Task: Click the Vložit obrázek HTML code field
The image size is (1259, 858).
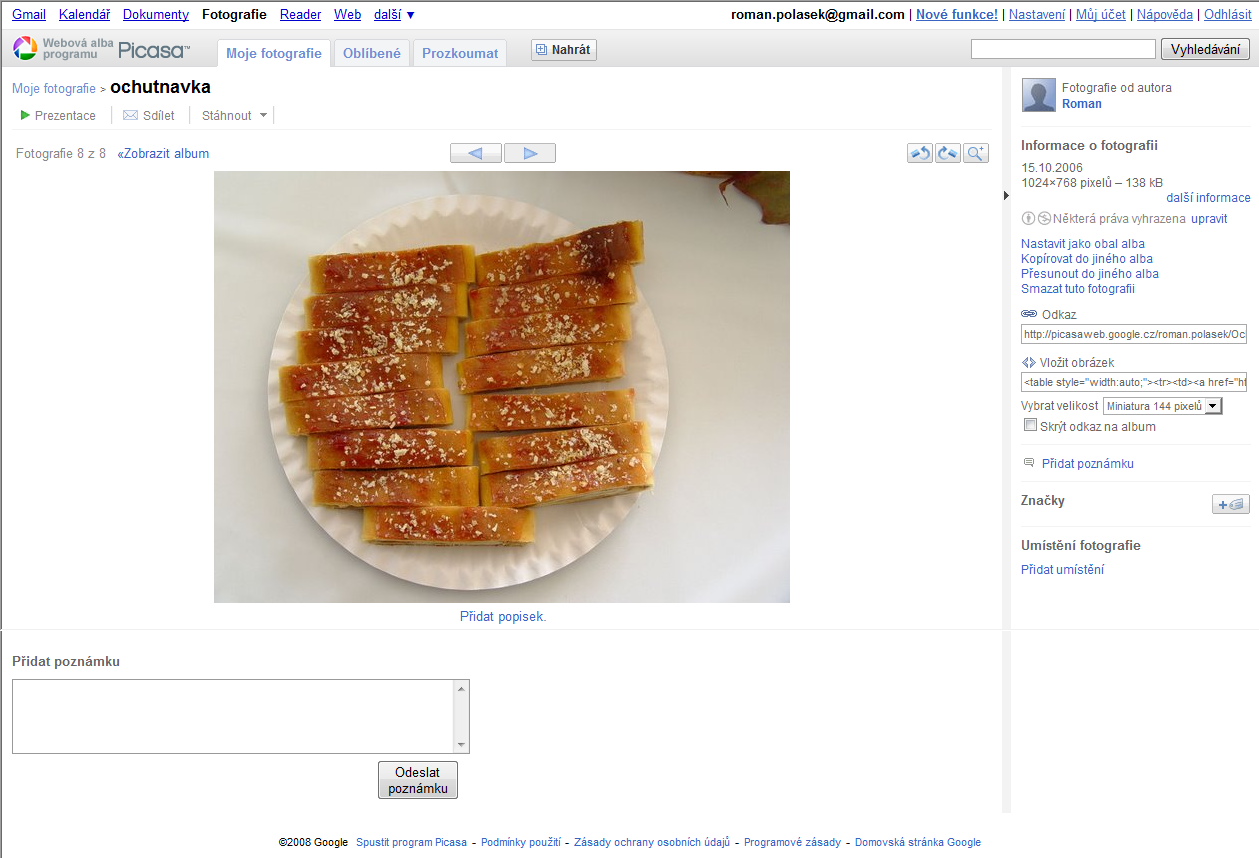Action: pos(1134,382)
